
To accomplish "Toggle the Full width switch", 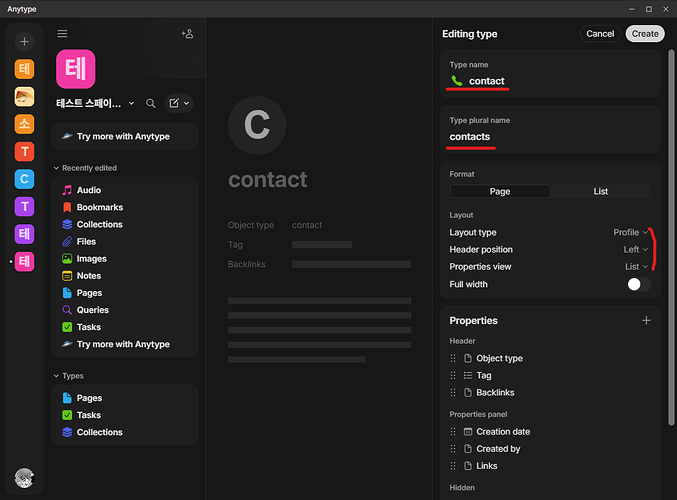I will [639, 284].
